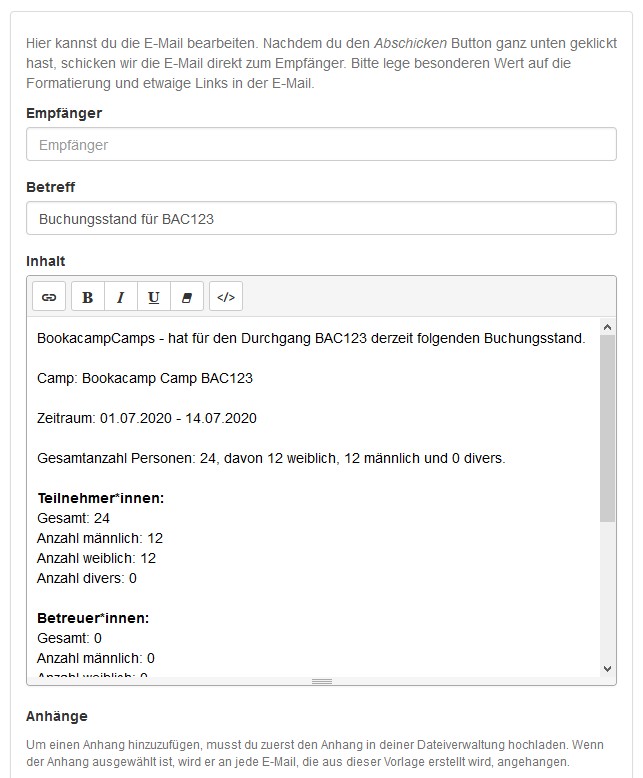The width and height of the screenshot is (643, 778).
Task: Click the Empfänger input field
Action: (x=321, y=145)
